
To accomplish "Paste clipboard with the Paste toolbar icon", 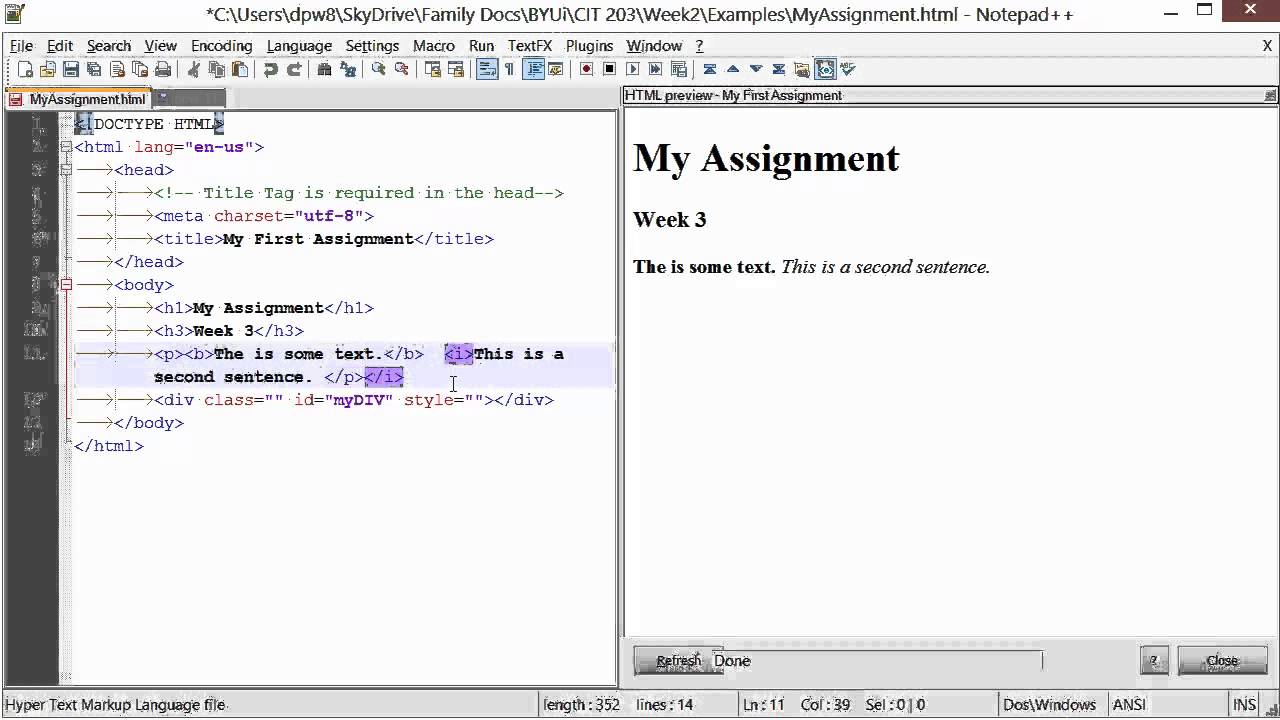I will click(x=240, y=69).
